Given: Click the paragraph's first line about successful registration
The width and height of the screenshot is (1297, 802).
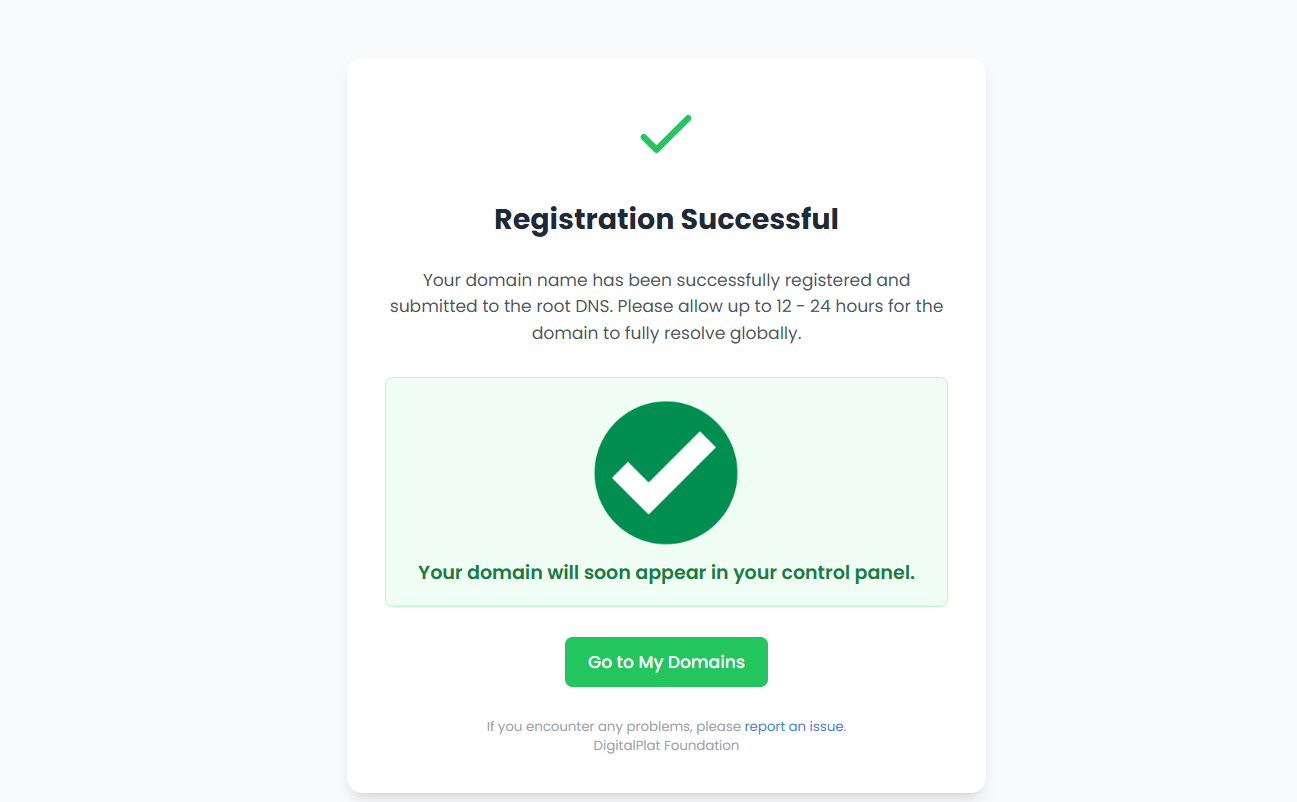Looking at the screenshot, I should pyautogui.click(x=666, y=280).
